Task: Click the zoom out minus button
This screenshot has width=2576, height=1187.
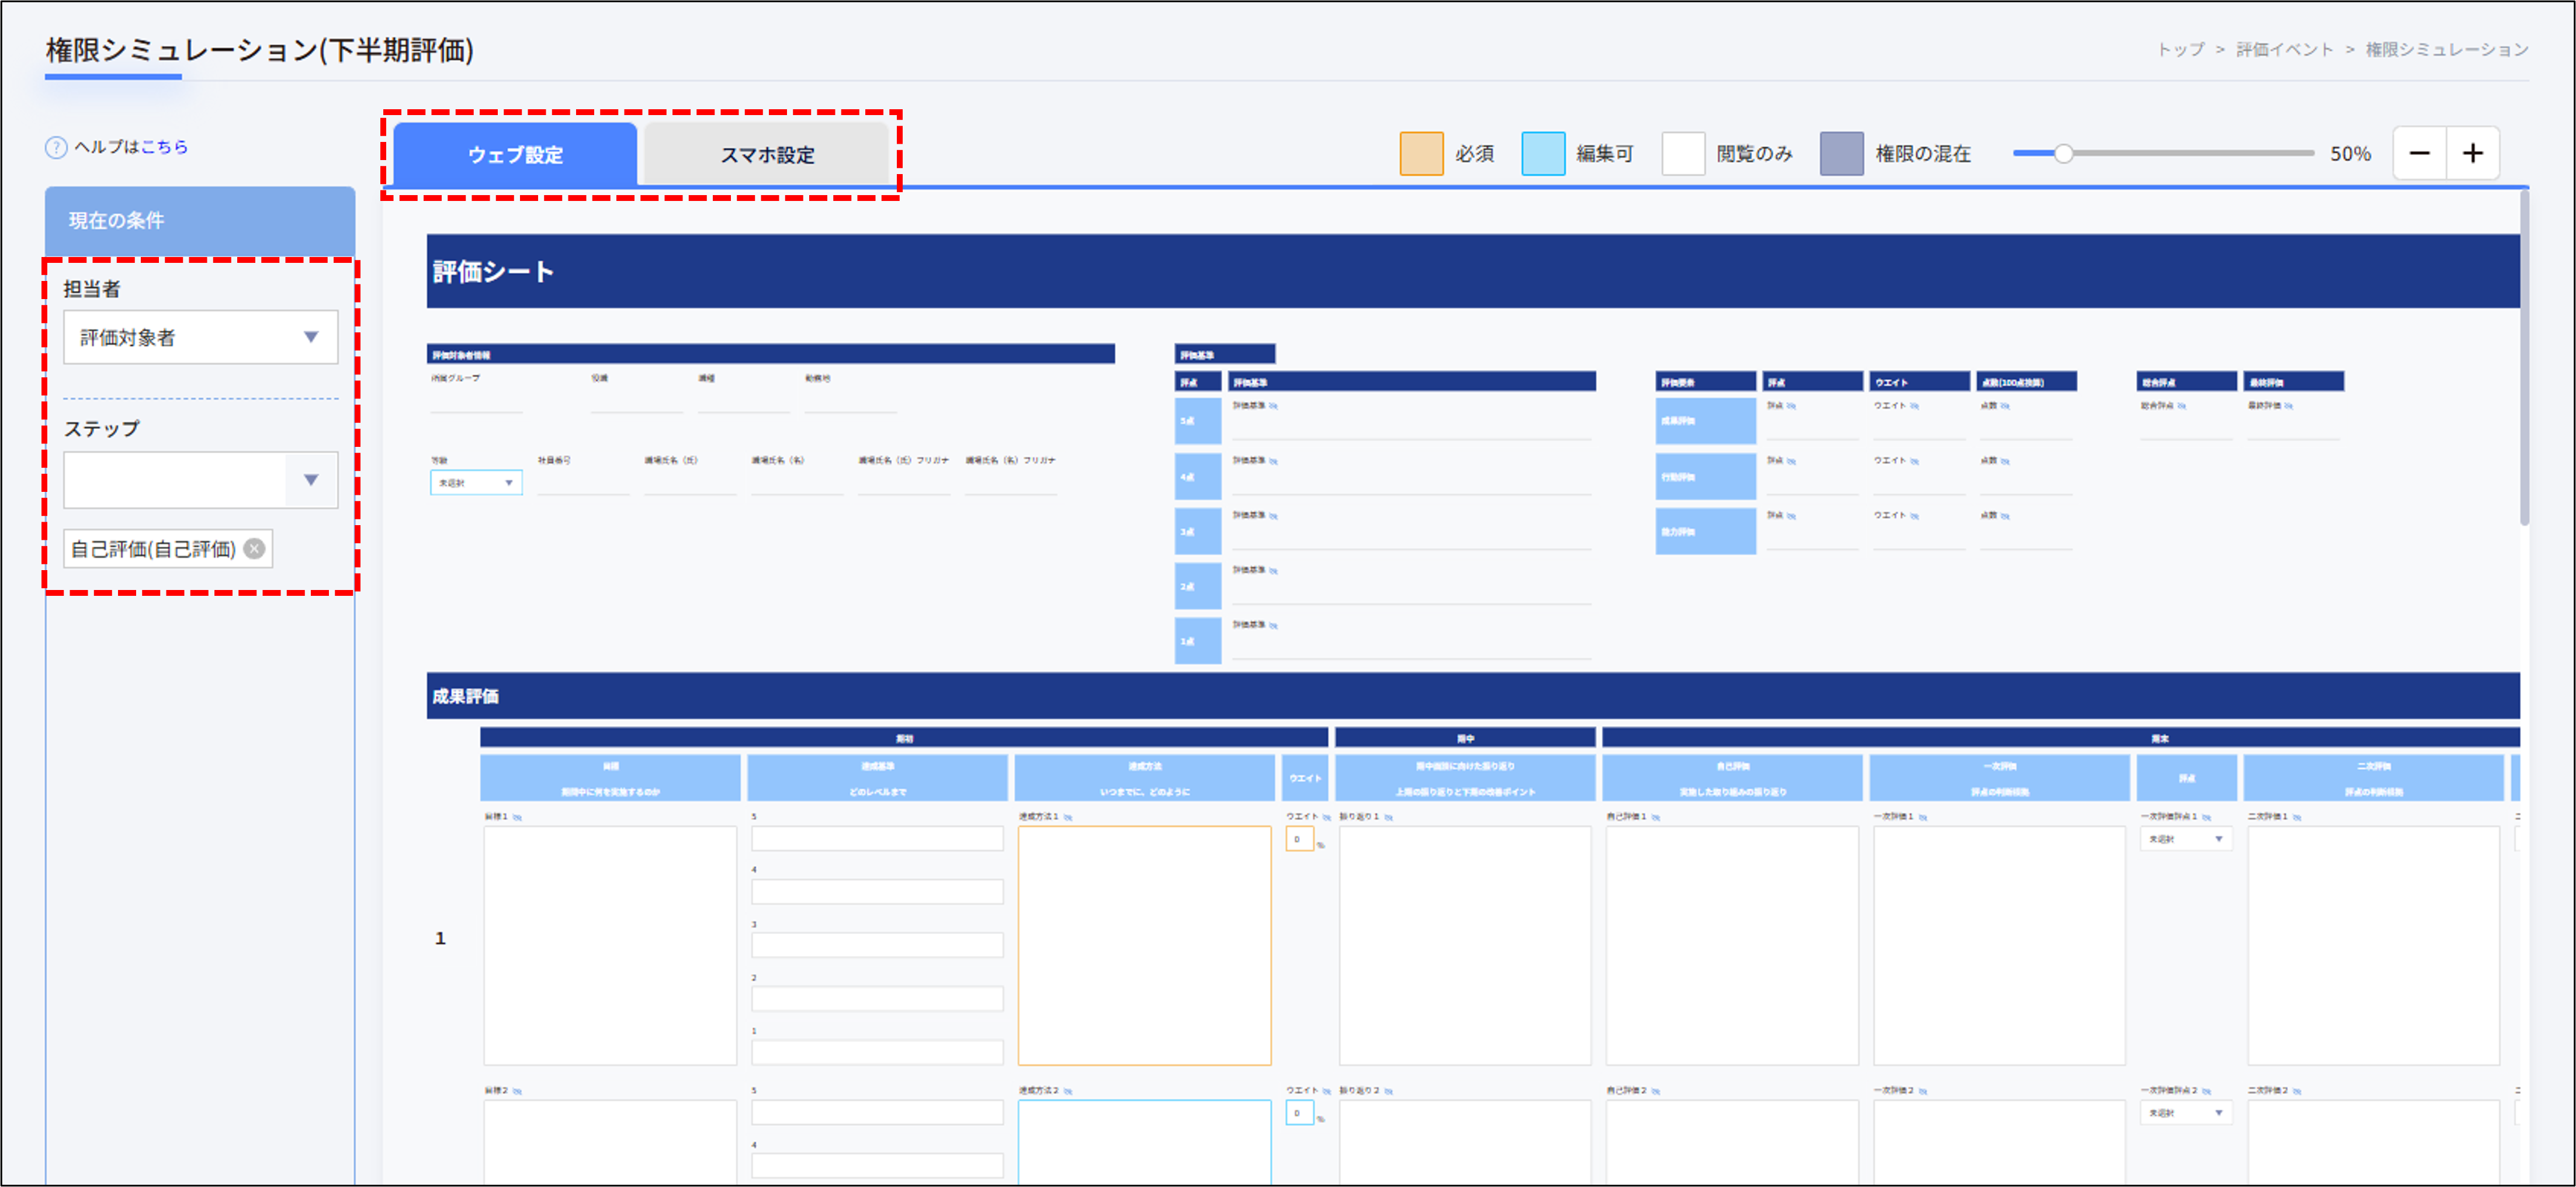Action: (x=2419, y=153)
